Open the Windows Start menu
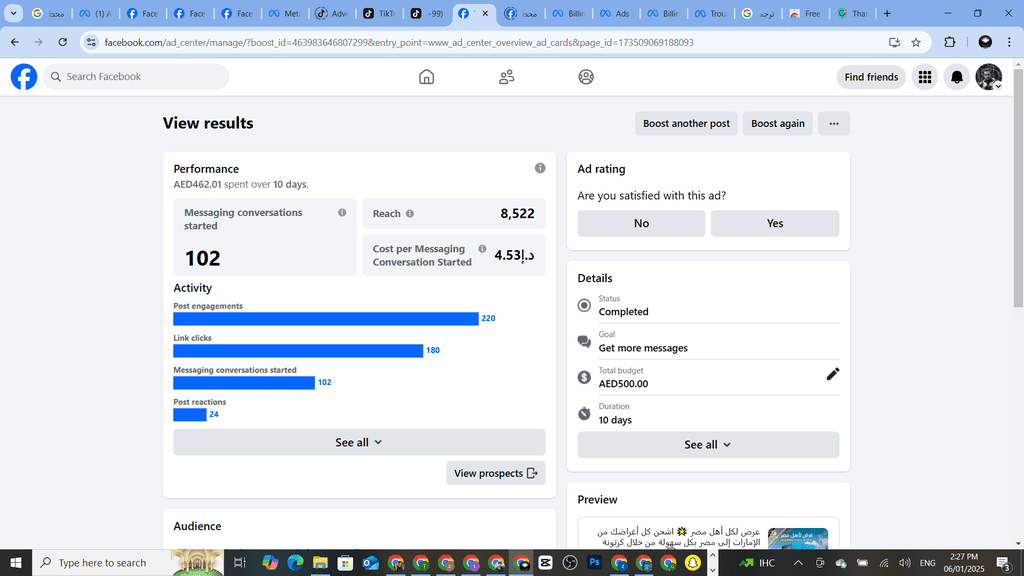The height and width of the screenshot is (576, 1024). tap(16, 562)
